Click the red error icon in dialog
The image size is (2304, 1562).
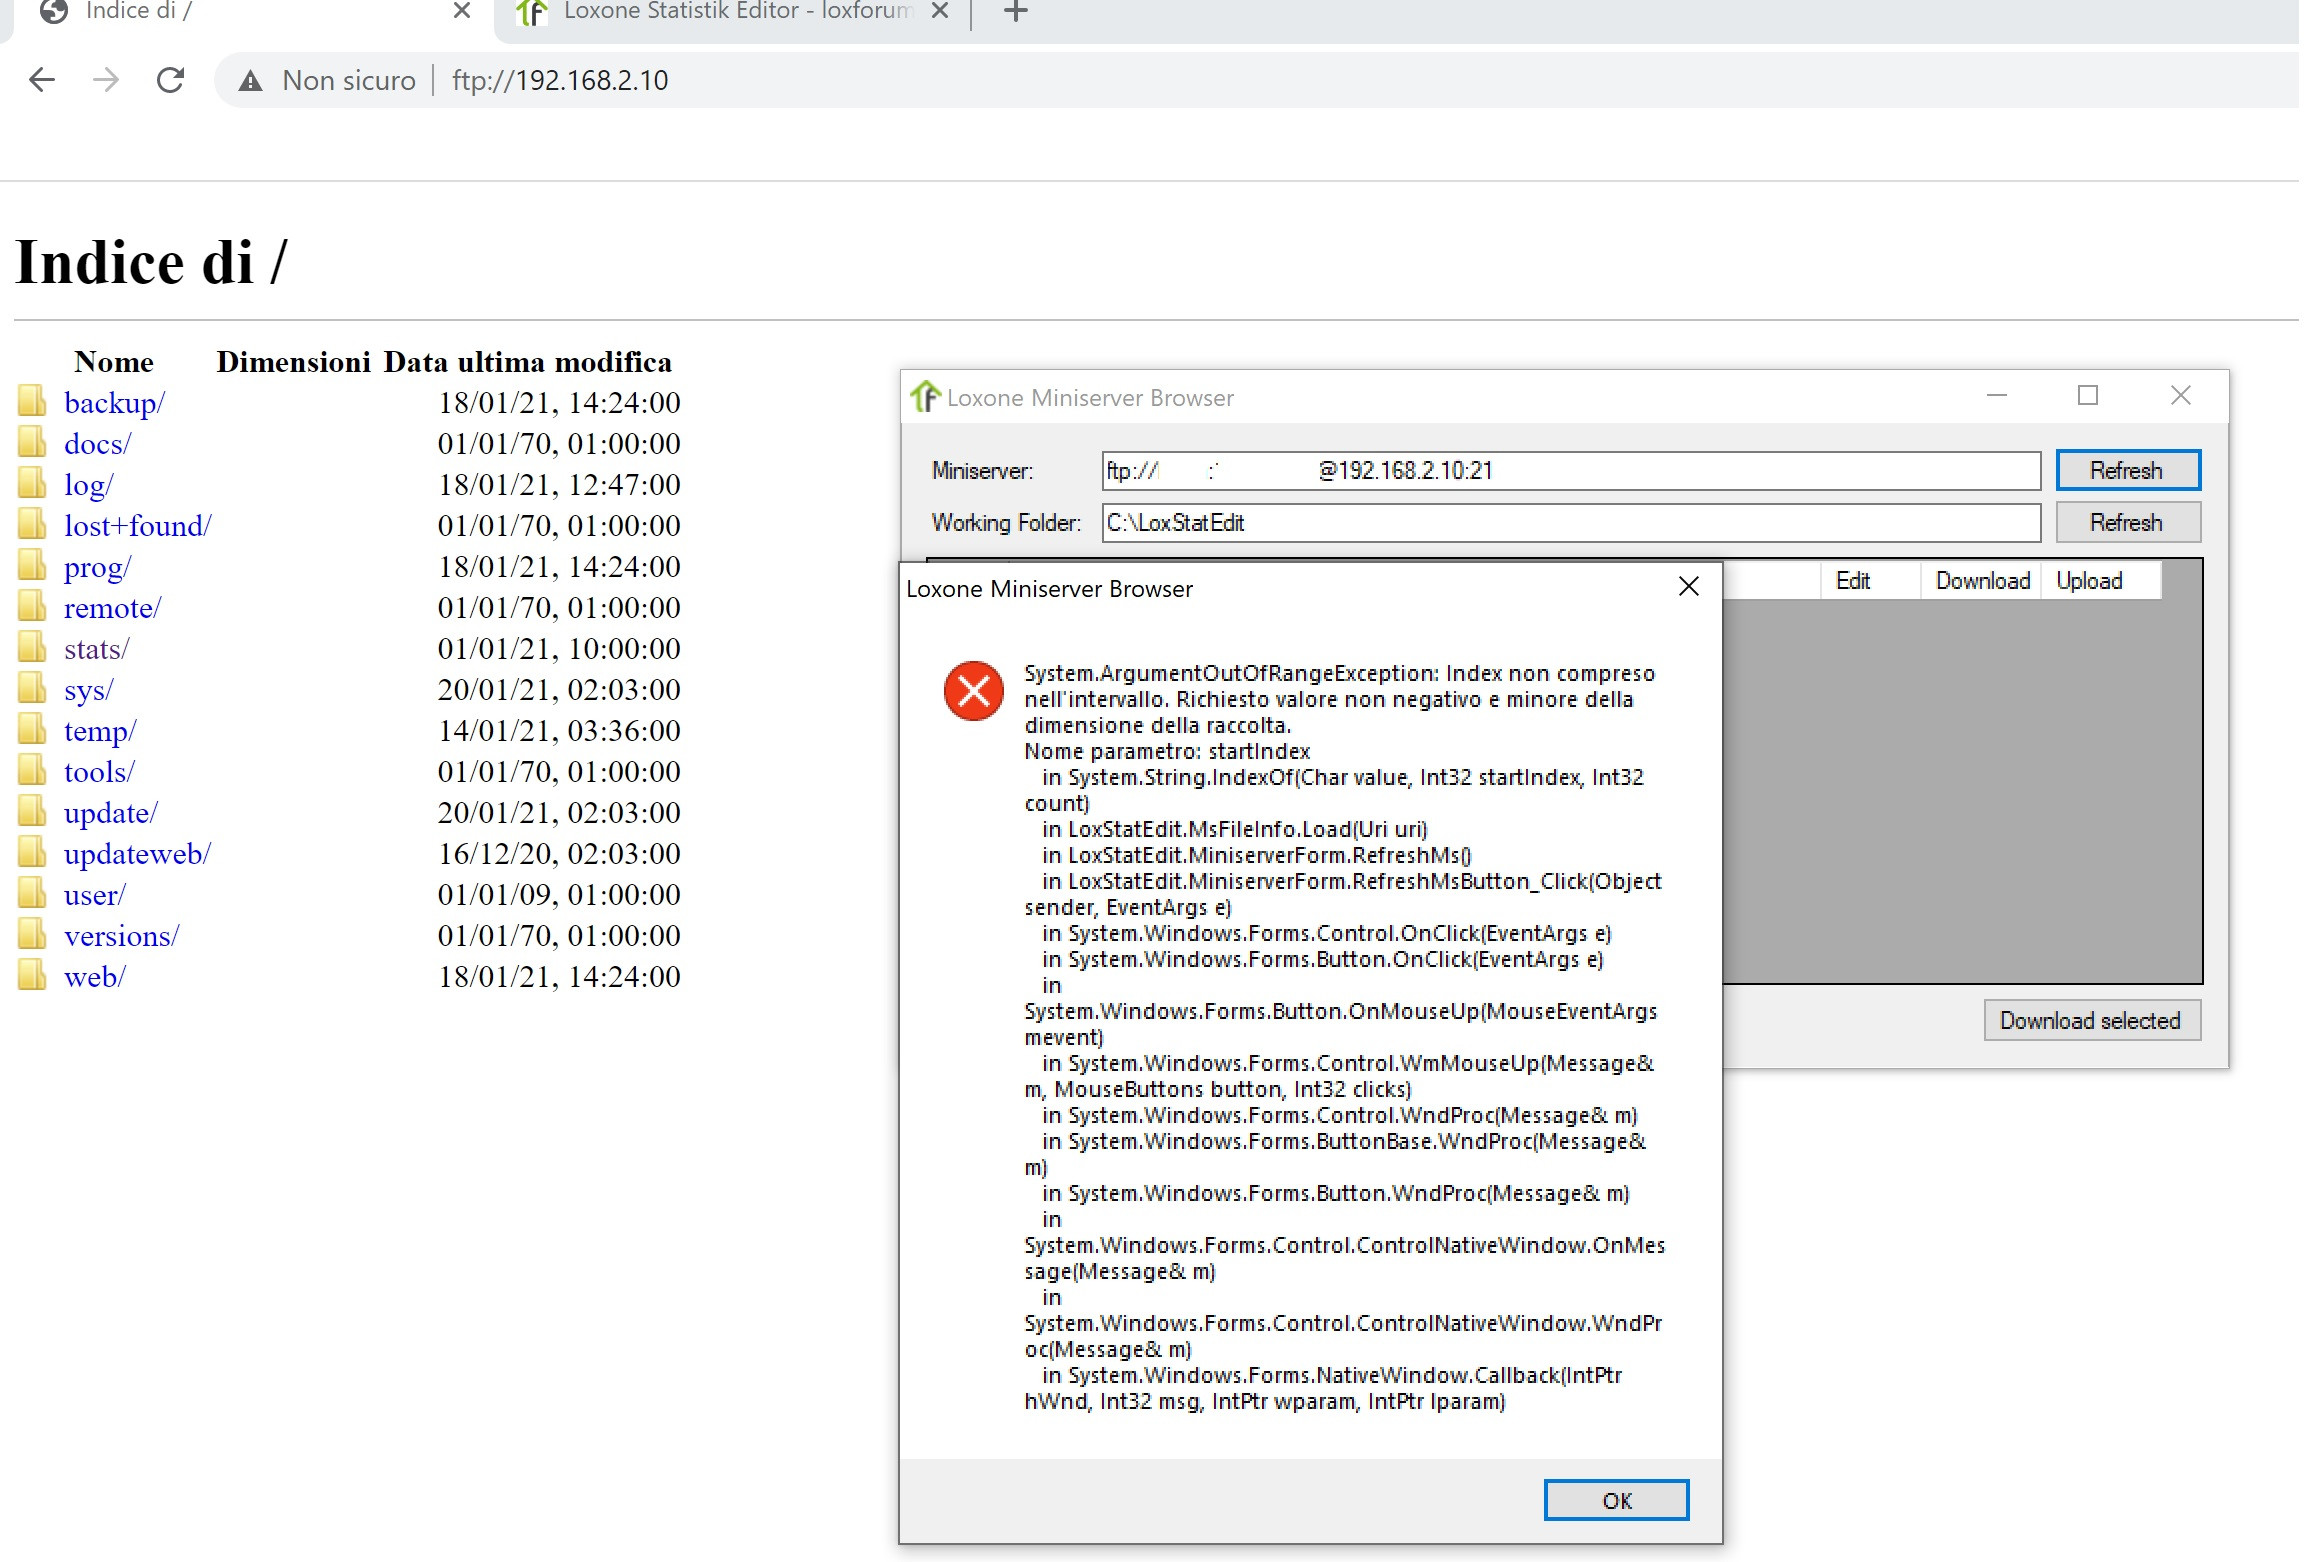point(973,690)
